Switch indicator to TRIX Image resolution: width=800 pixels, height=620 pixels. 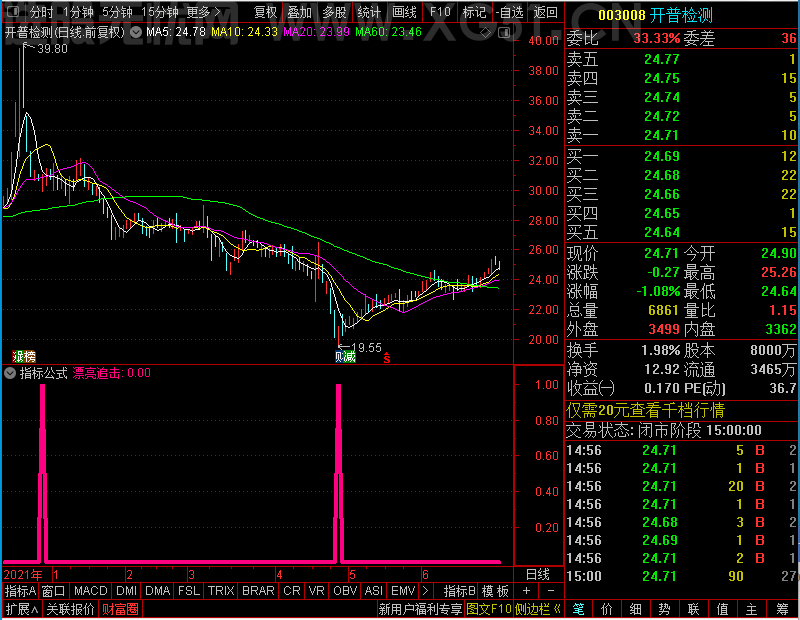click(x=221, y=591)
